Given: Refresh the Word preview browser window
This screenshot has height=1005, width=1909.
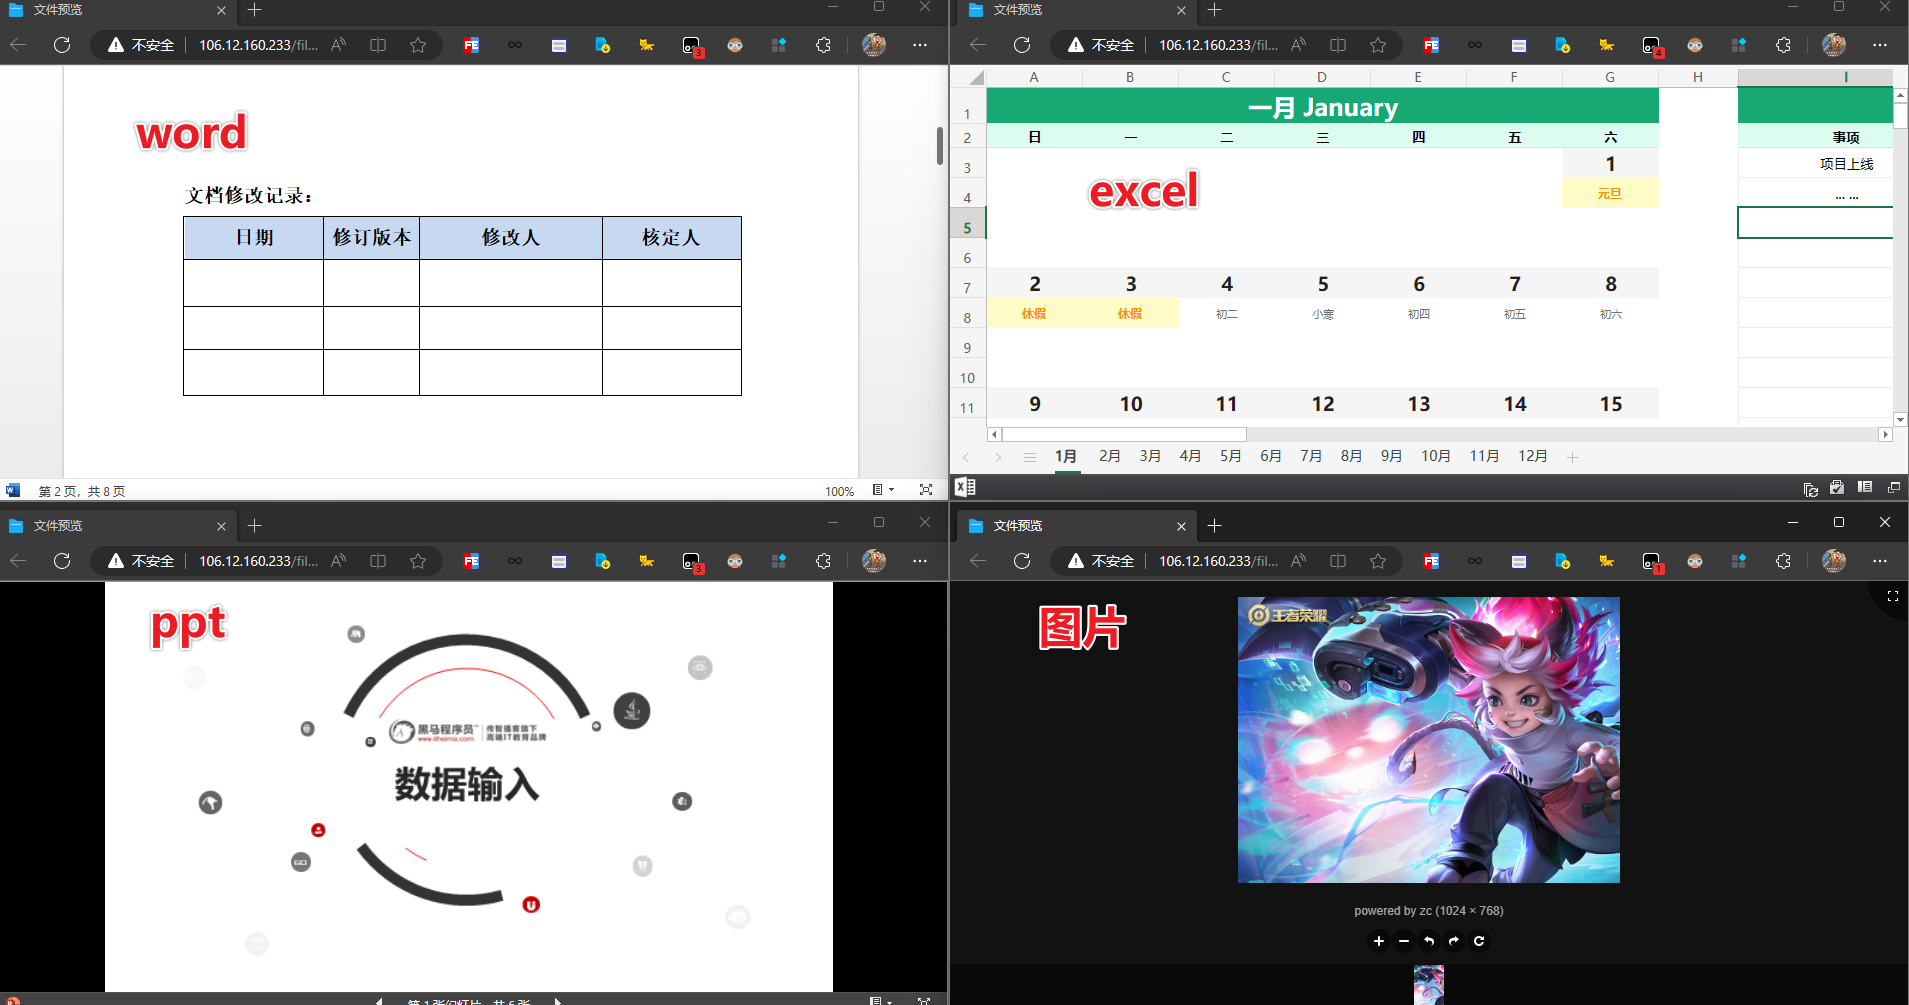Looking at the screenshot, I should (62, 45).
